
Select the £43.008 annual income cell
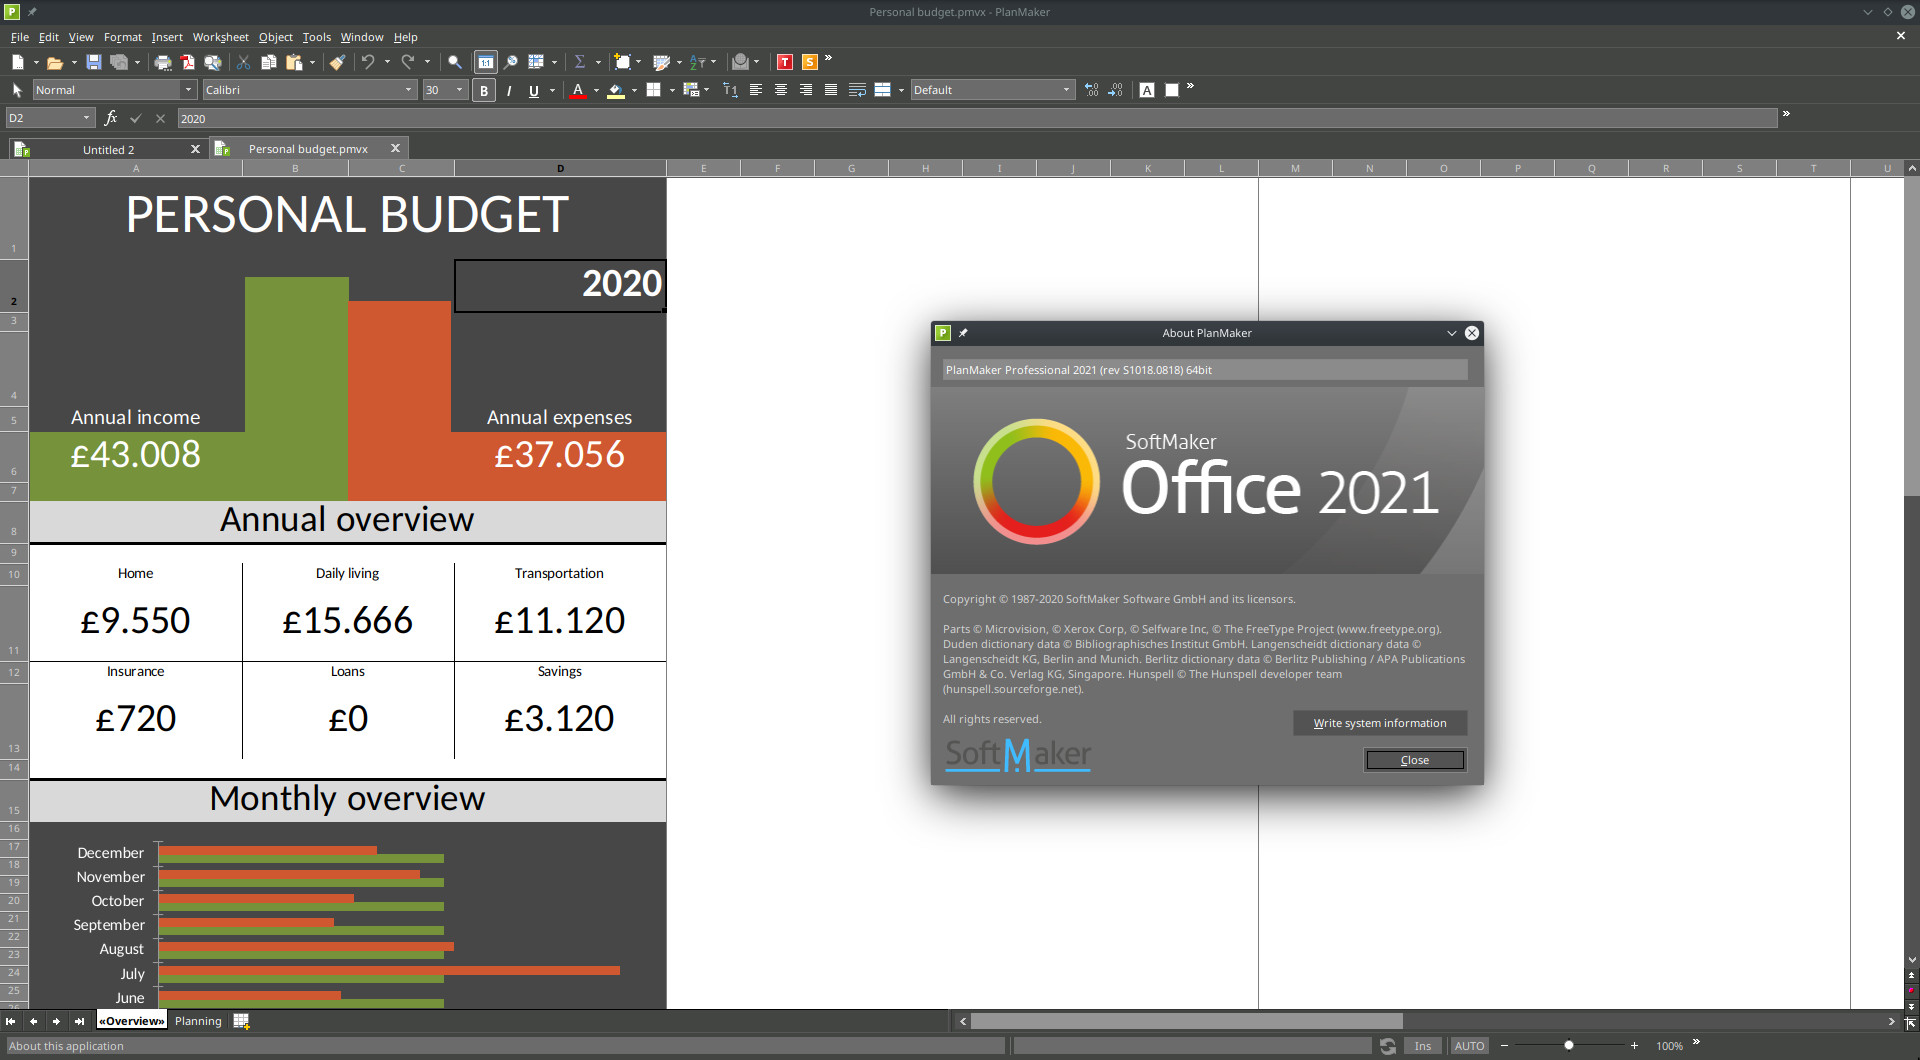click(x=136, y=455)
